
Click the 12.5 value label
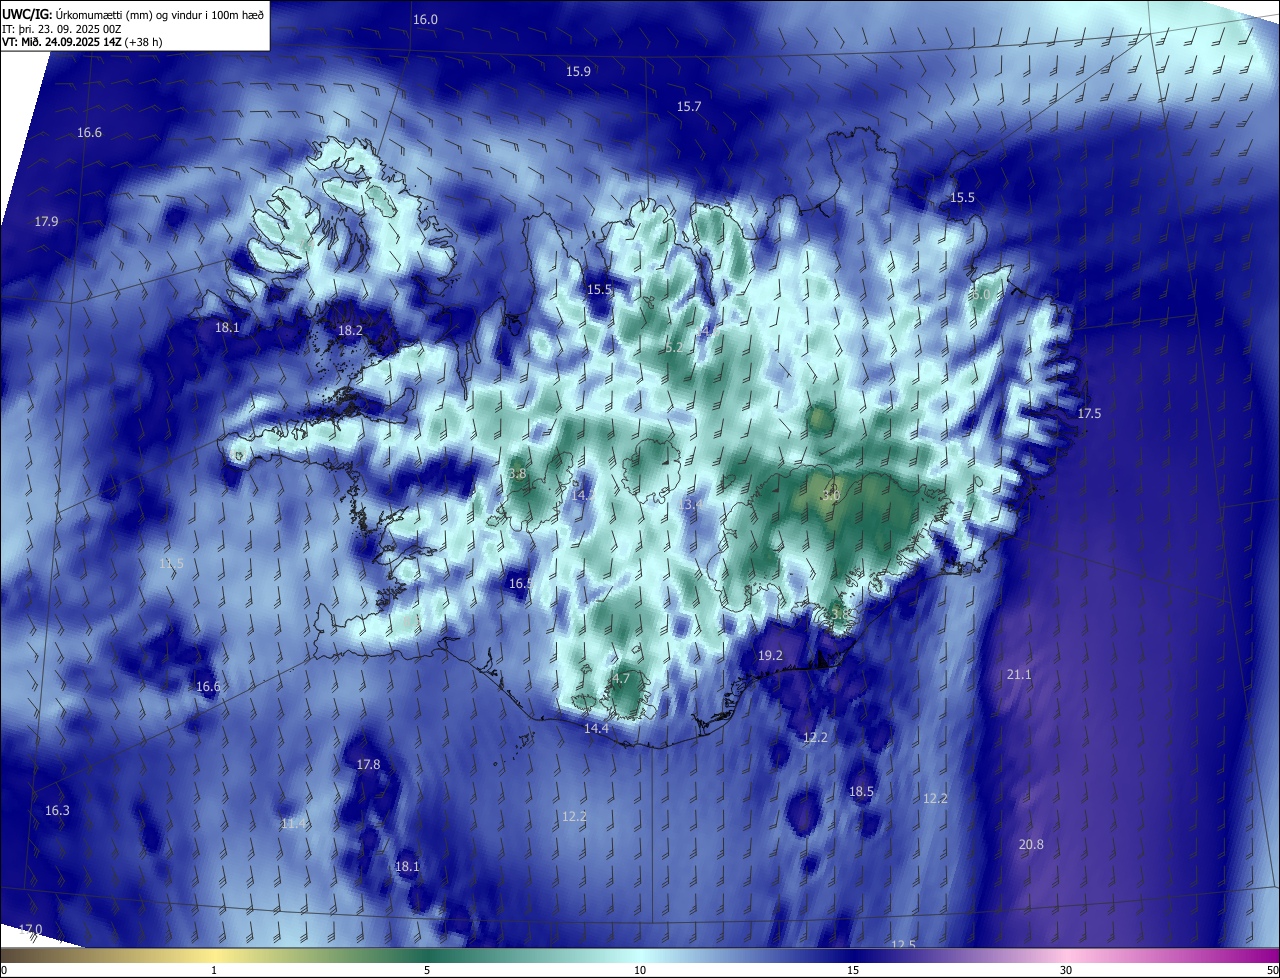tap(903, 945)
